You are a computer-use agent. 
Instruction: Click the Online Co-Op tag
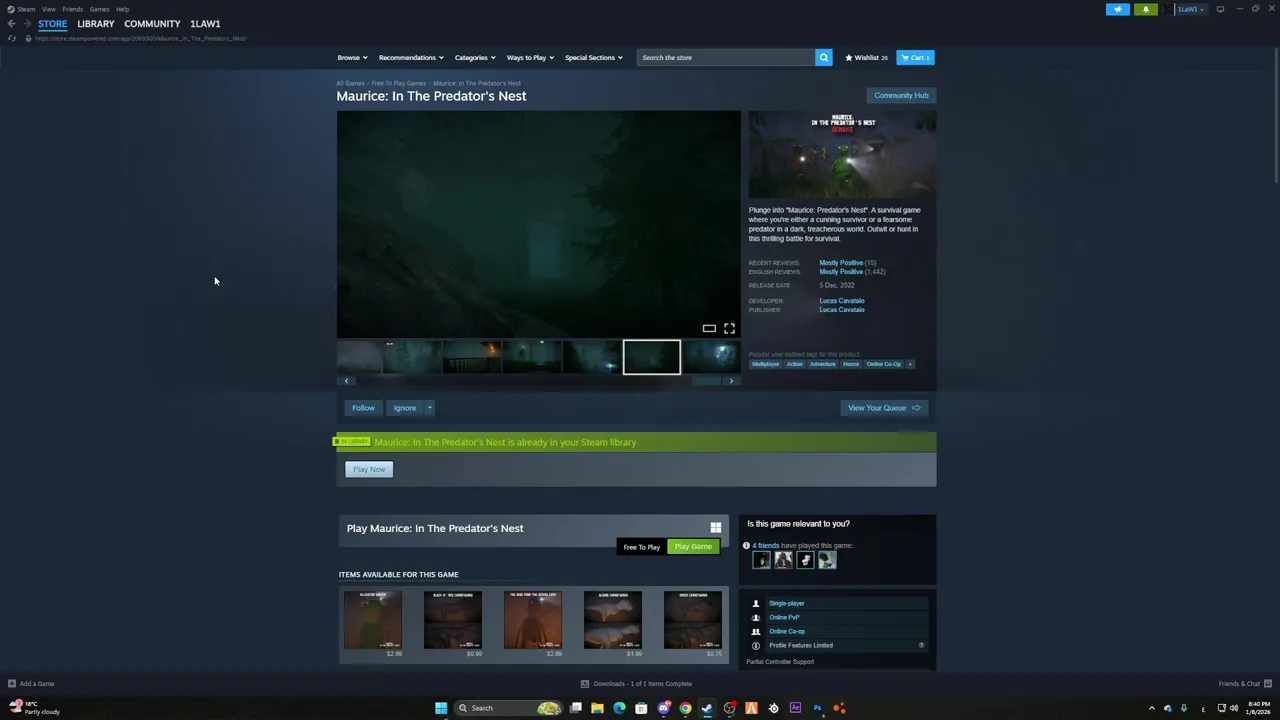[x=884, y=364]
